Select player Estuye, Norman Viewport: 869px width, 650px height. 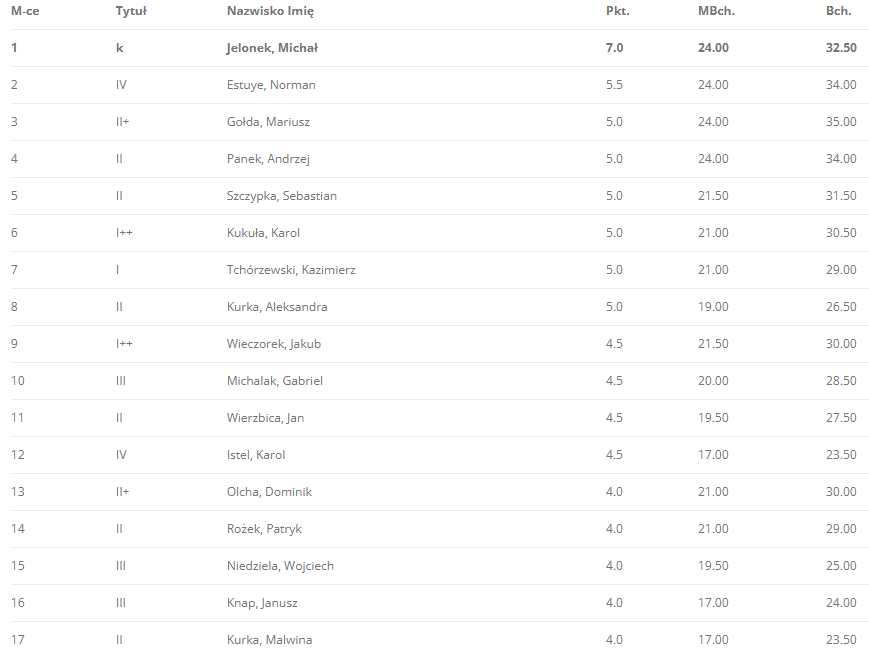click(x=271, y=85)
